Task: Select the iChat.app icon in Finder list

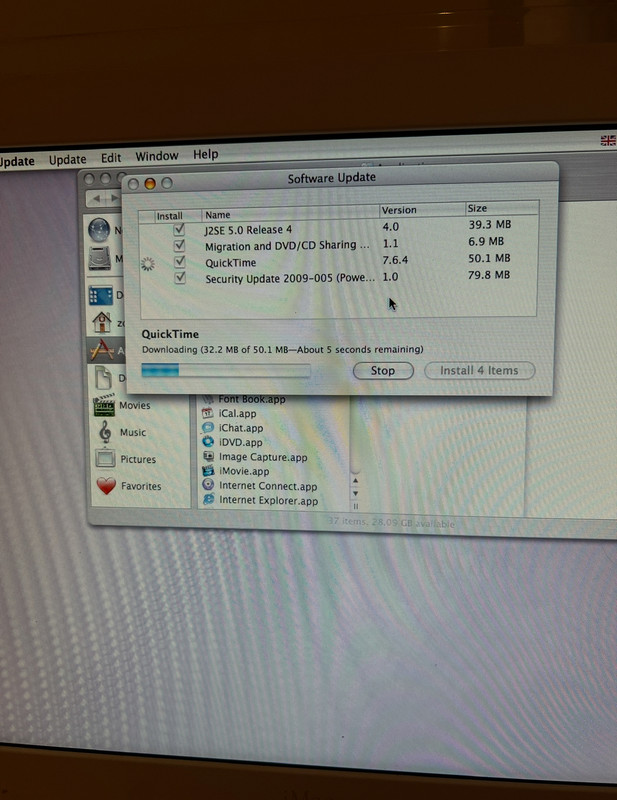Action: click(x=208, y=428)
